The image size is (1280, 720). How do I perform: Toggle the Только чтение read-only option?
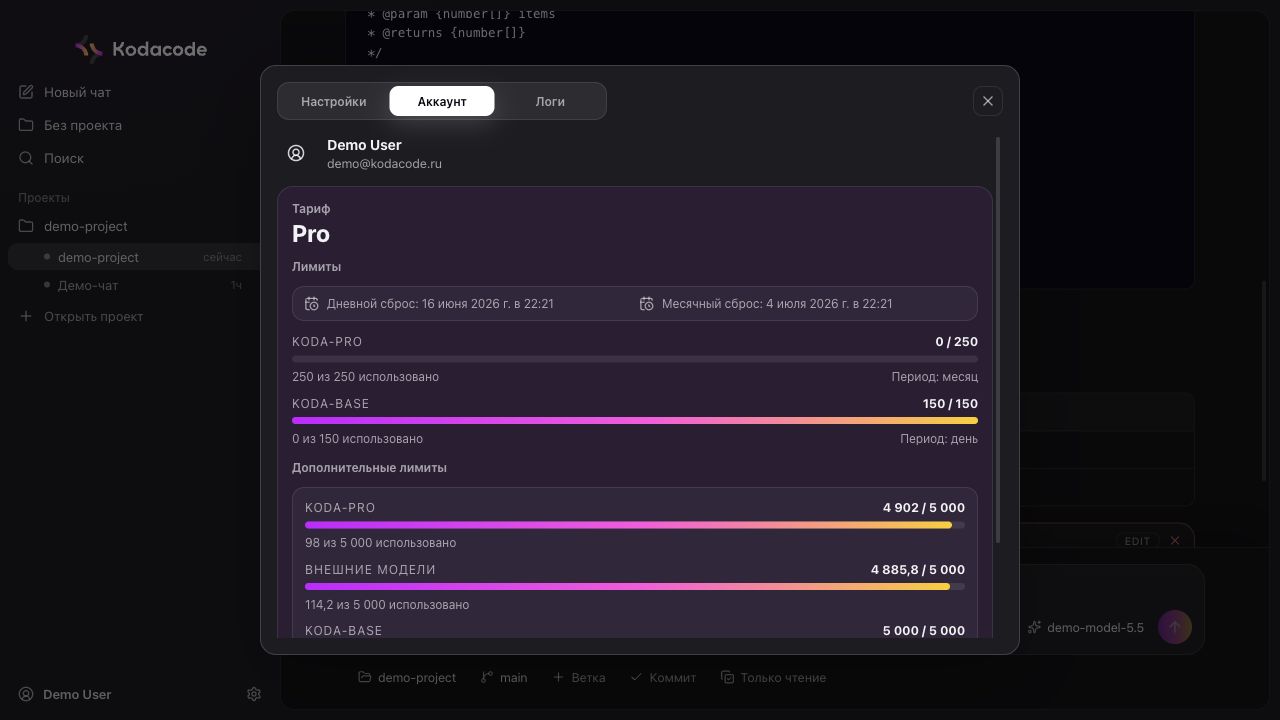773,677
